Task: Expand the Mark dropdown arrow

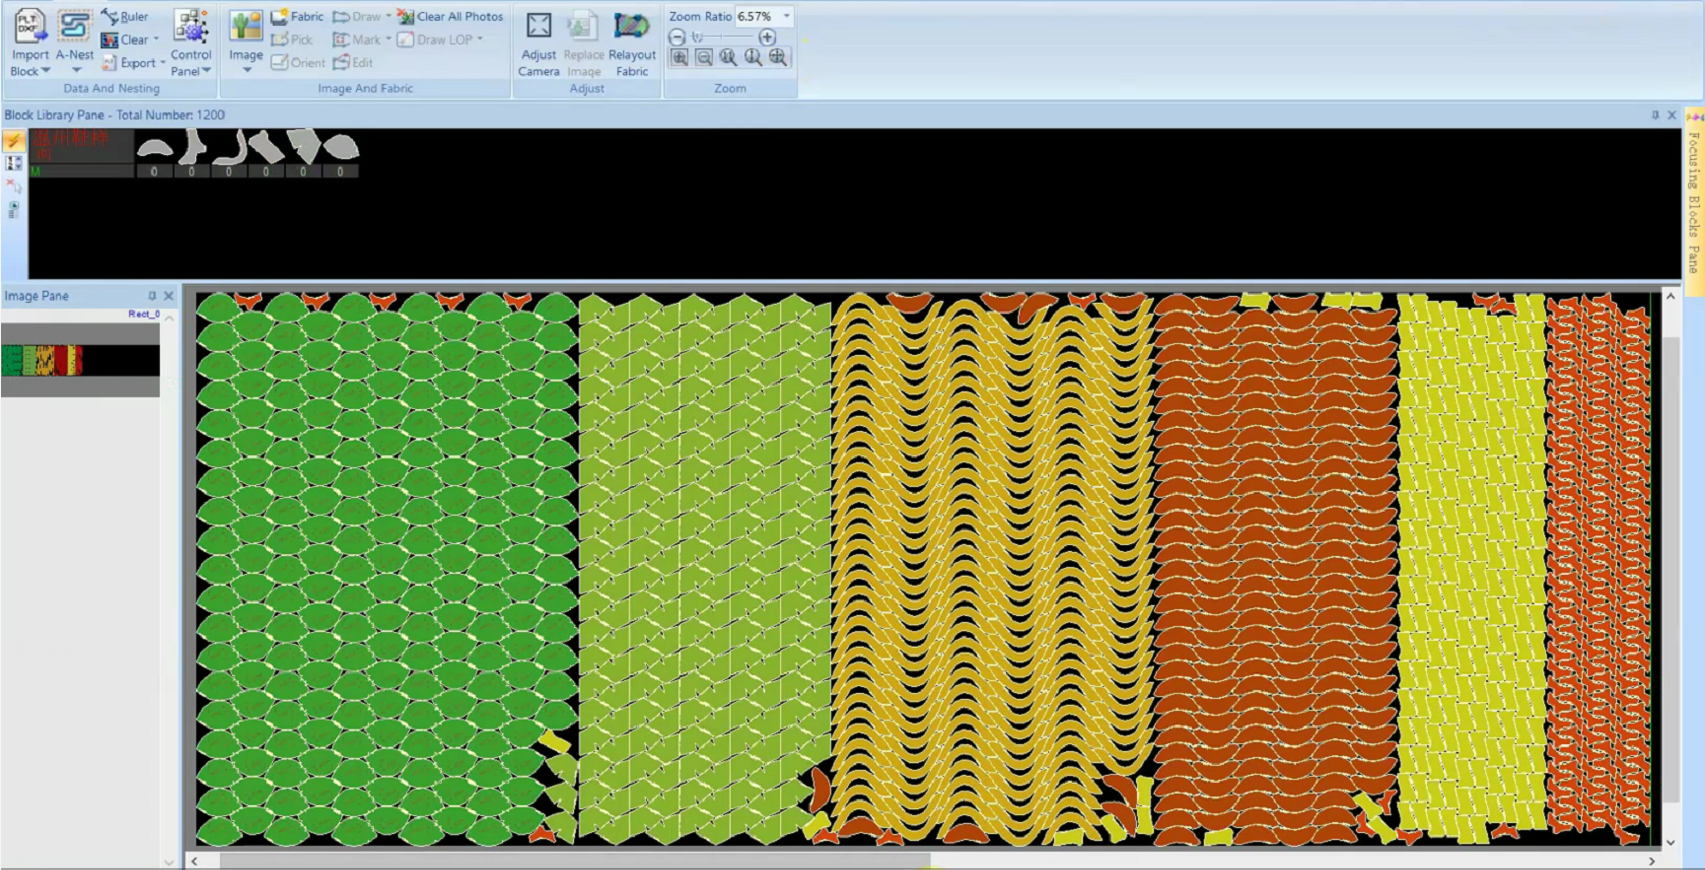Action: coord(389,39)
